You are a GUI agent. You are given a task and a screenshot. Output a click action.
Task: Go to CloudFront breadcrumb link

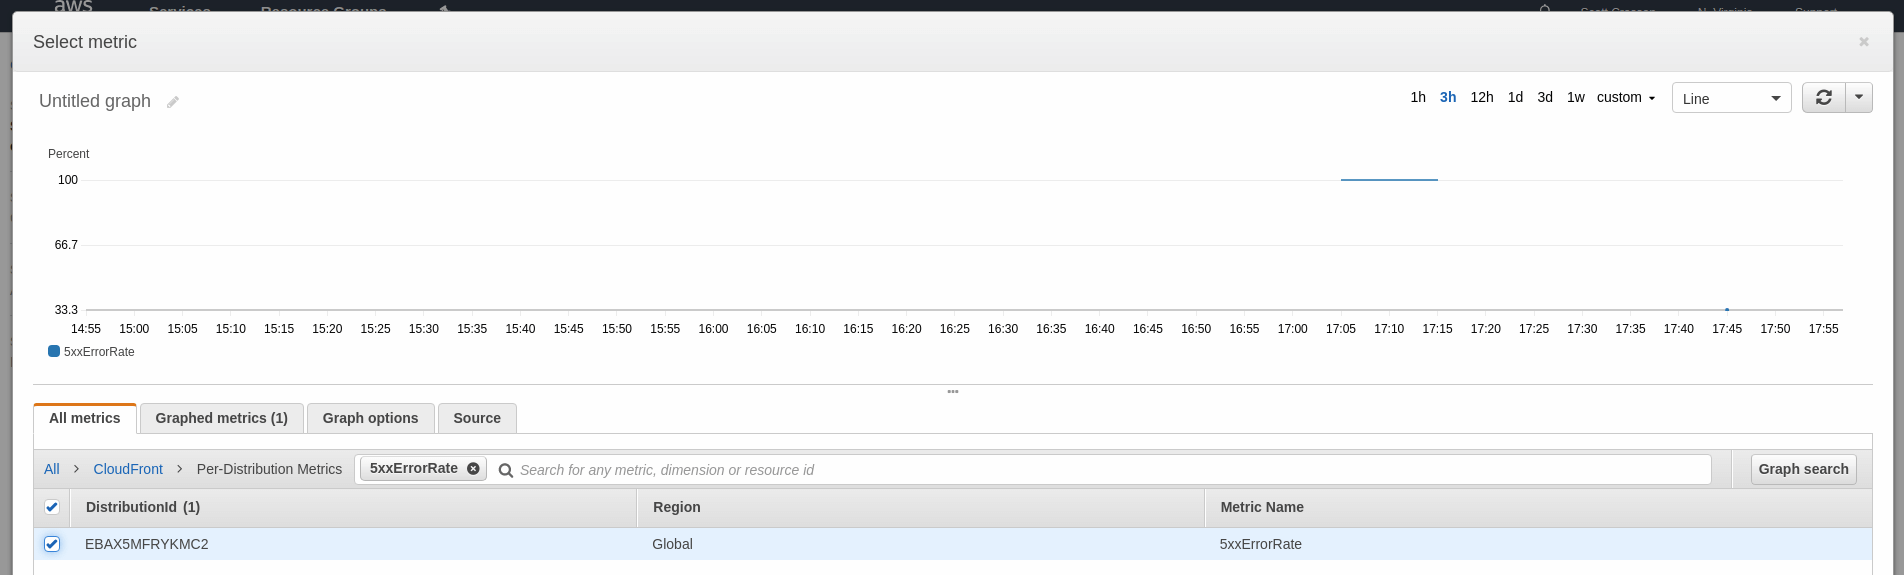coord(128,469)
